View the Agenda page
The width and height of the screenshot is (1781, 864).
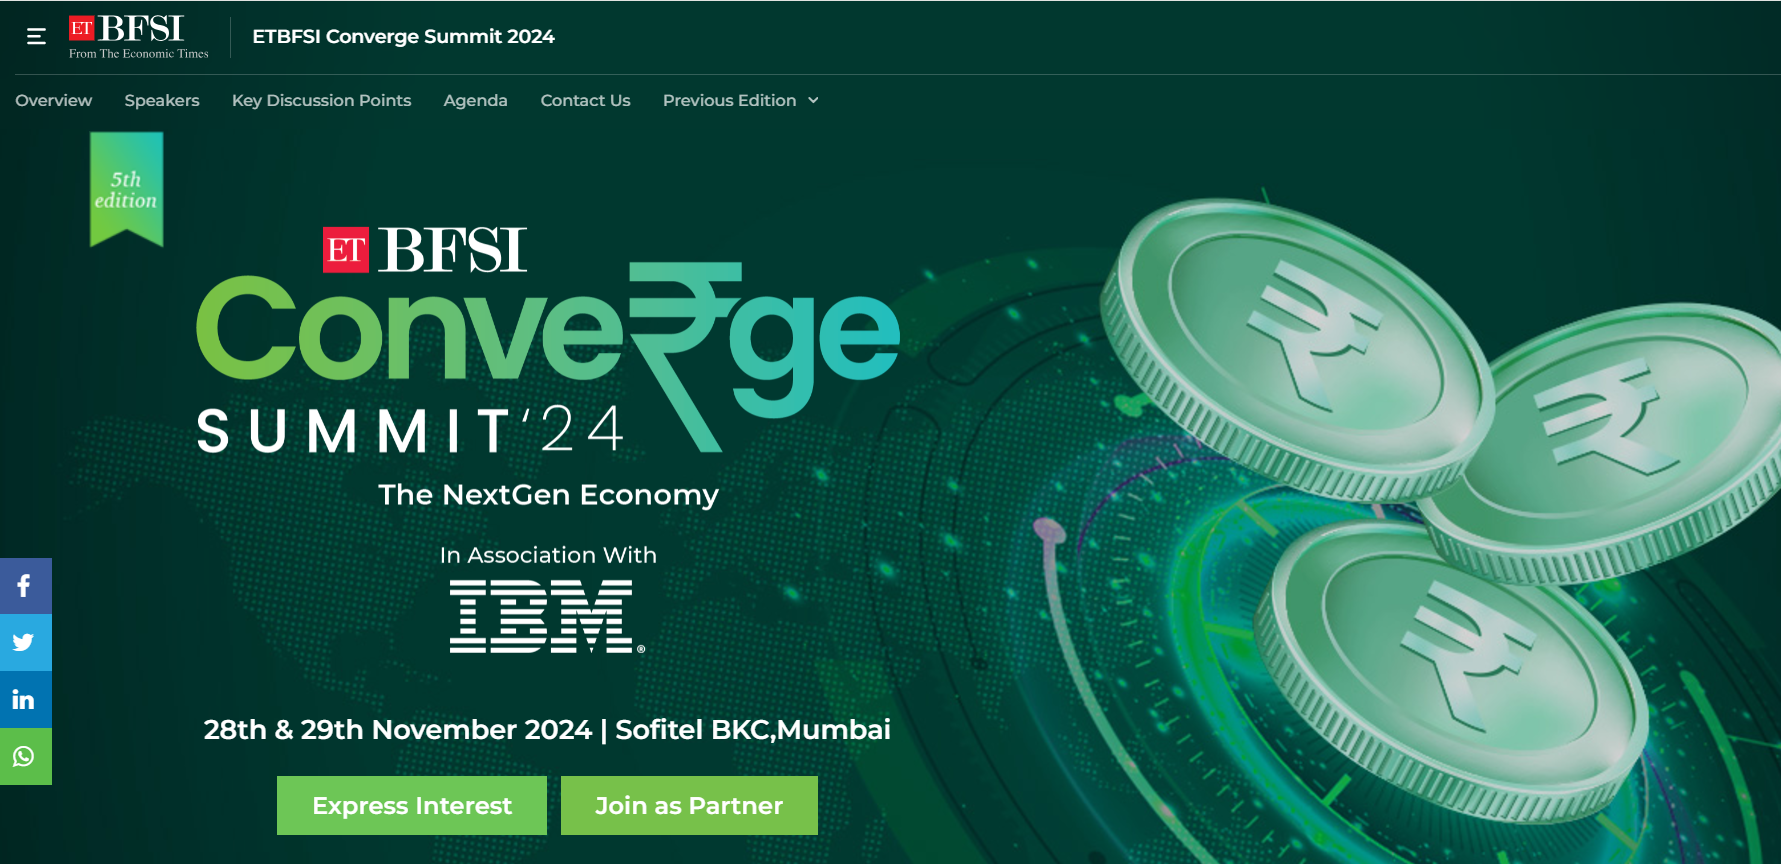tap(475, 100)
